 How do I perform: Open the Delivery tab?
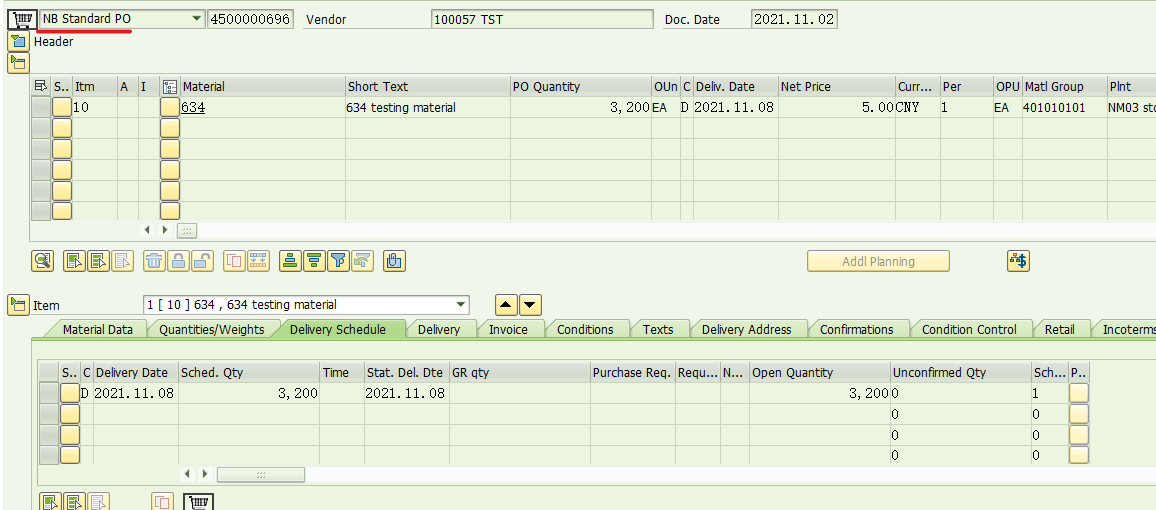tap(439, 329)
